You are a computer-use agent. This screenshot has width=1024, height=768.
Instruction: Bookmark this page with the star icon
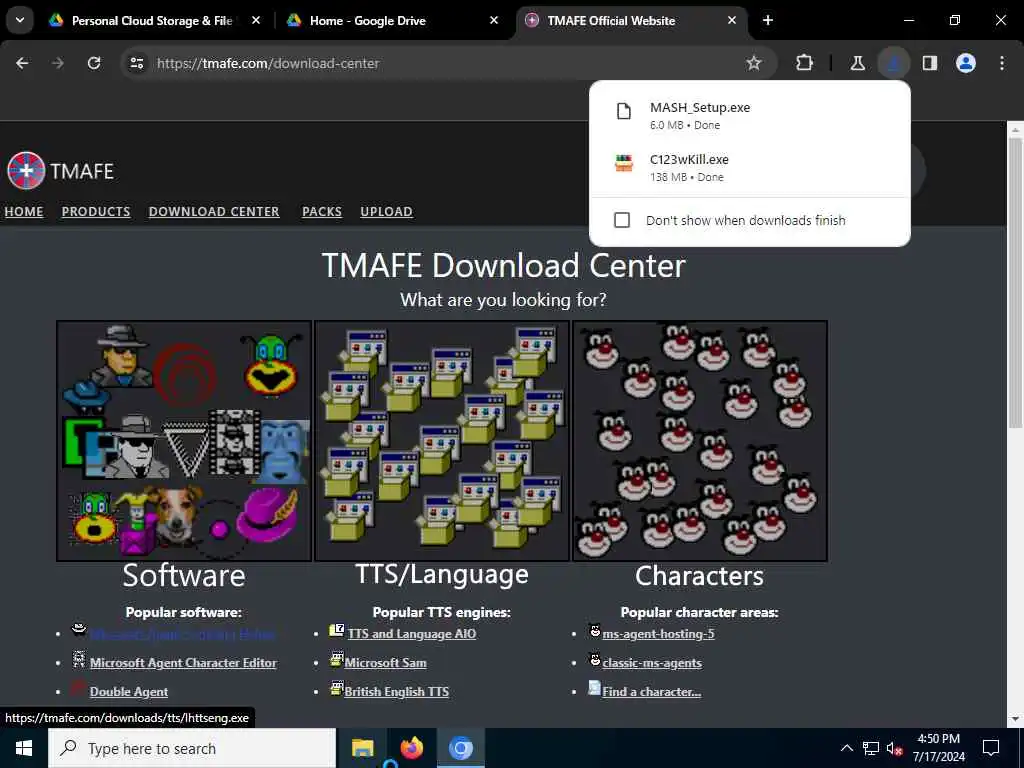(754, 63)
